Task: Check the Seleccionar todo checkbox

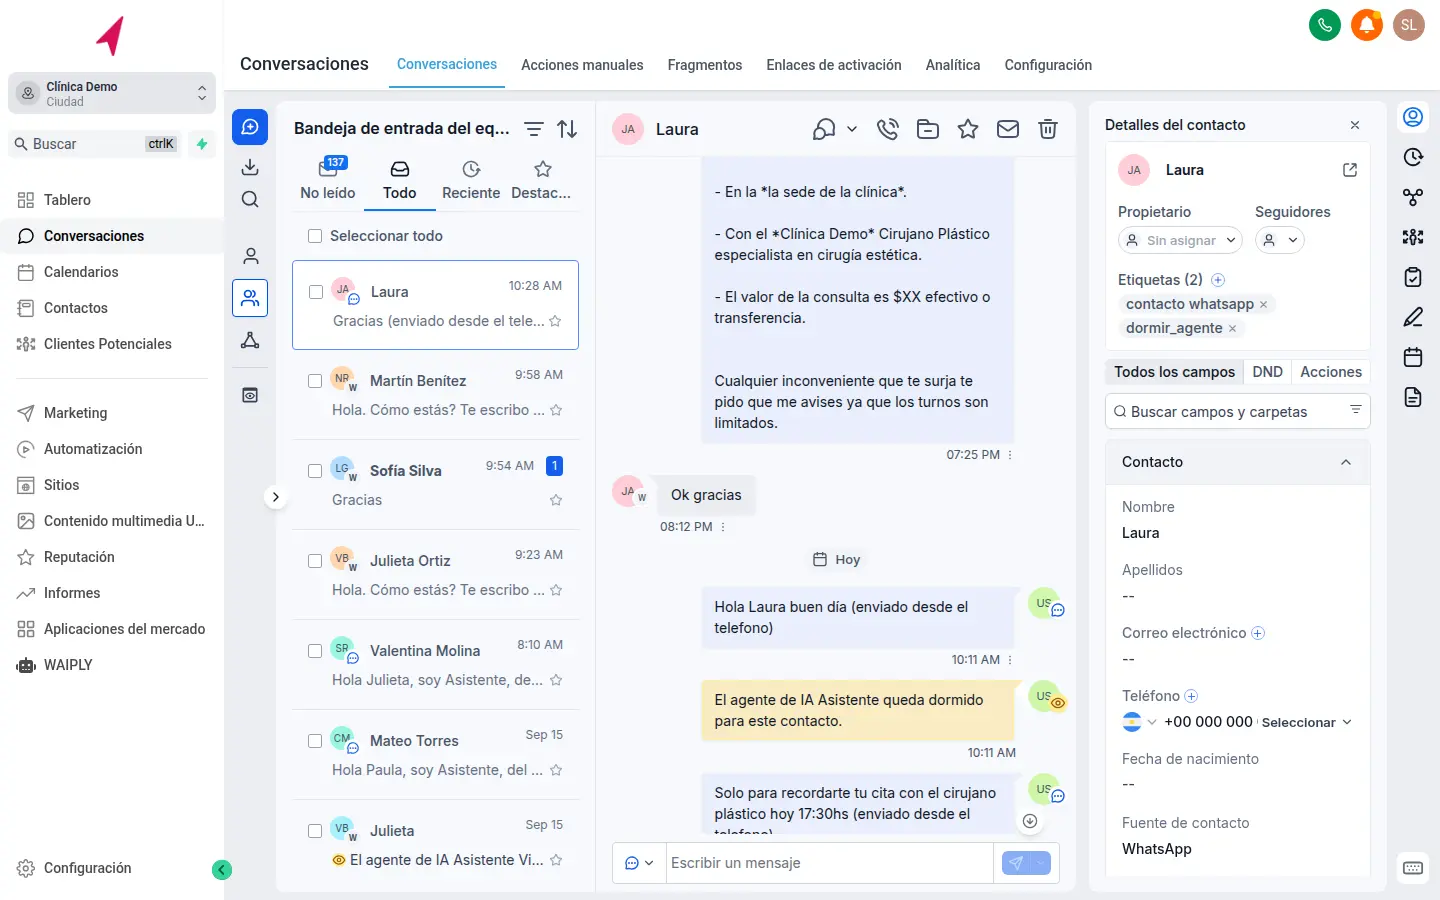Action: tap(315, 236)
